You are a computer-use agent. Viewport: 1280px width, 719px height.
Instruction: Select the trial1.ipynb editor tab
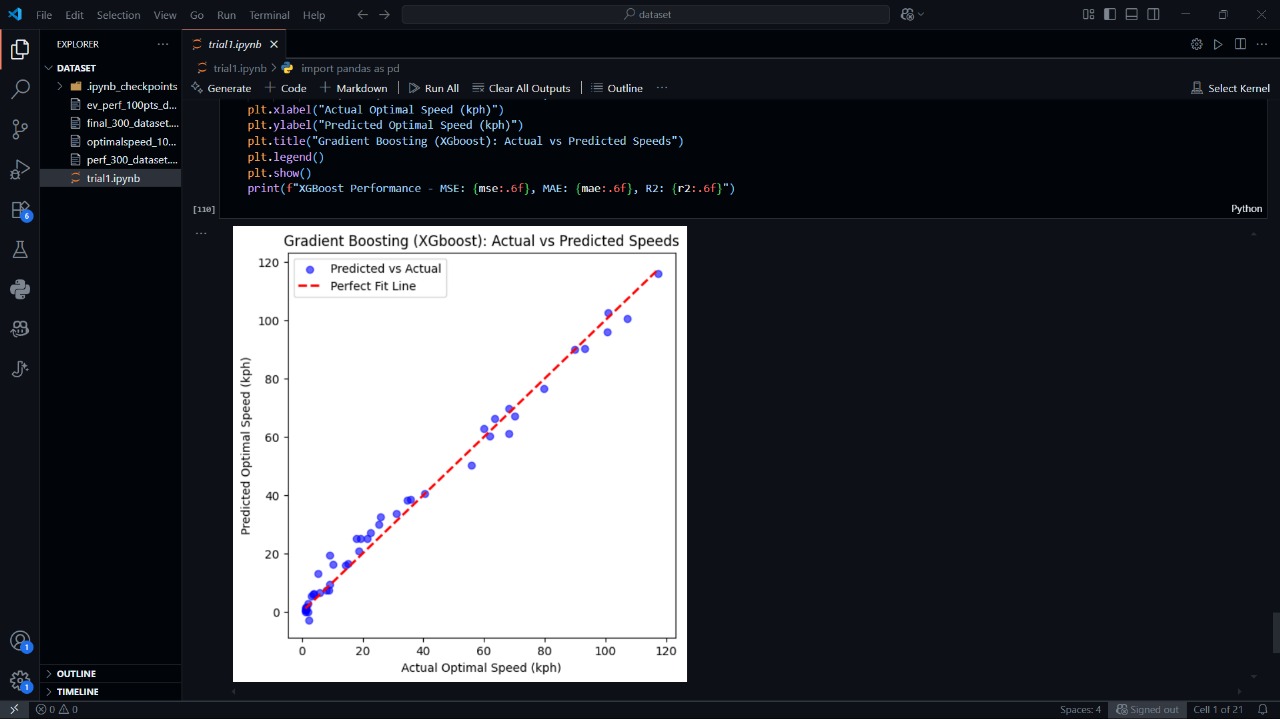point(236,44)
